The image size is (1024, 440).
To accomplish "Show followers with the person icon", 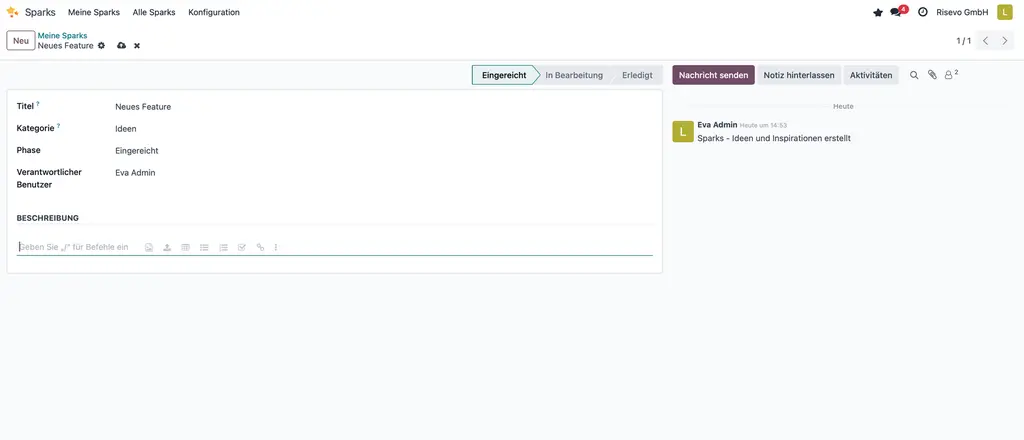I will pyautogui.click(x=951, y=74).
